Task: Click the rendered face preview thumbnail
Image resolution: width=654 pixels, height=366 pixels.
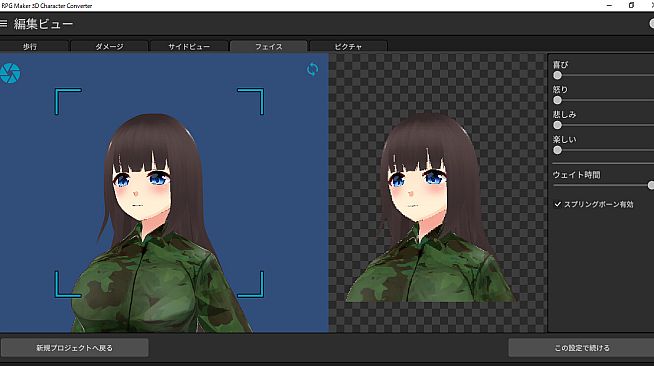Action: 431,208
